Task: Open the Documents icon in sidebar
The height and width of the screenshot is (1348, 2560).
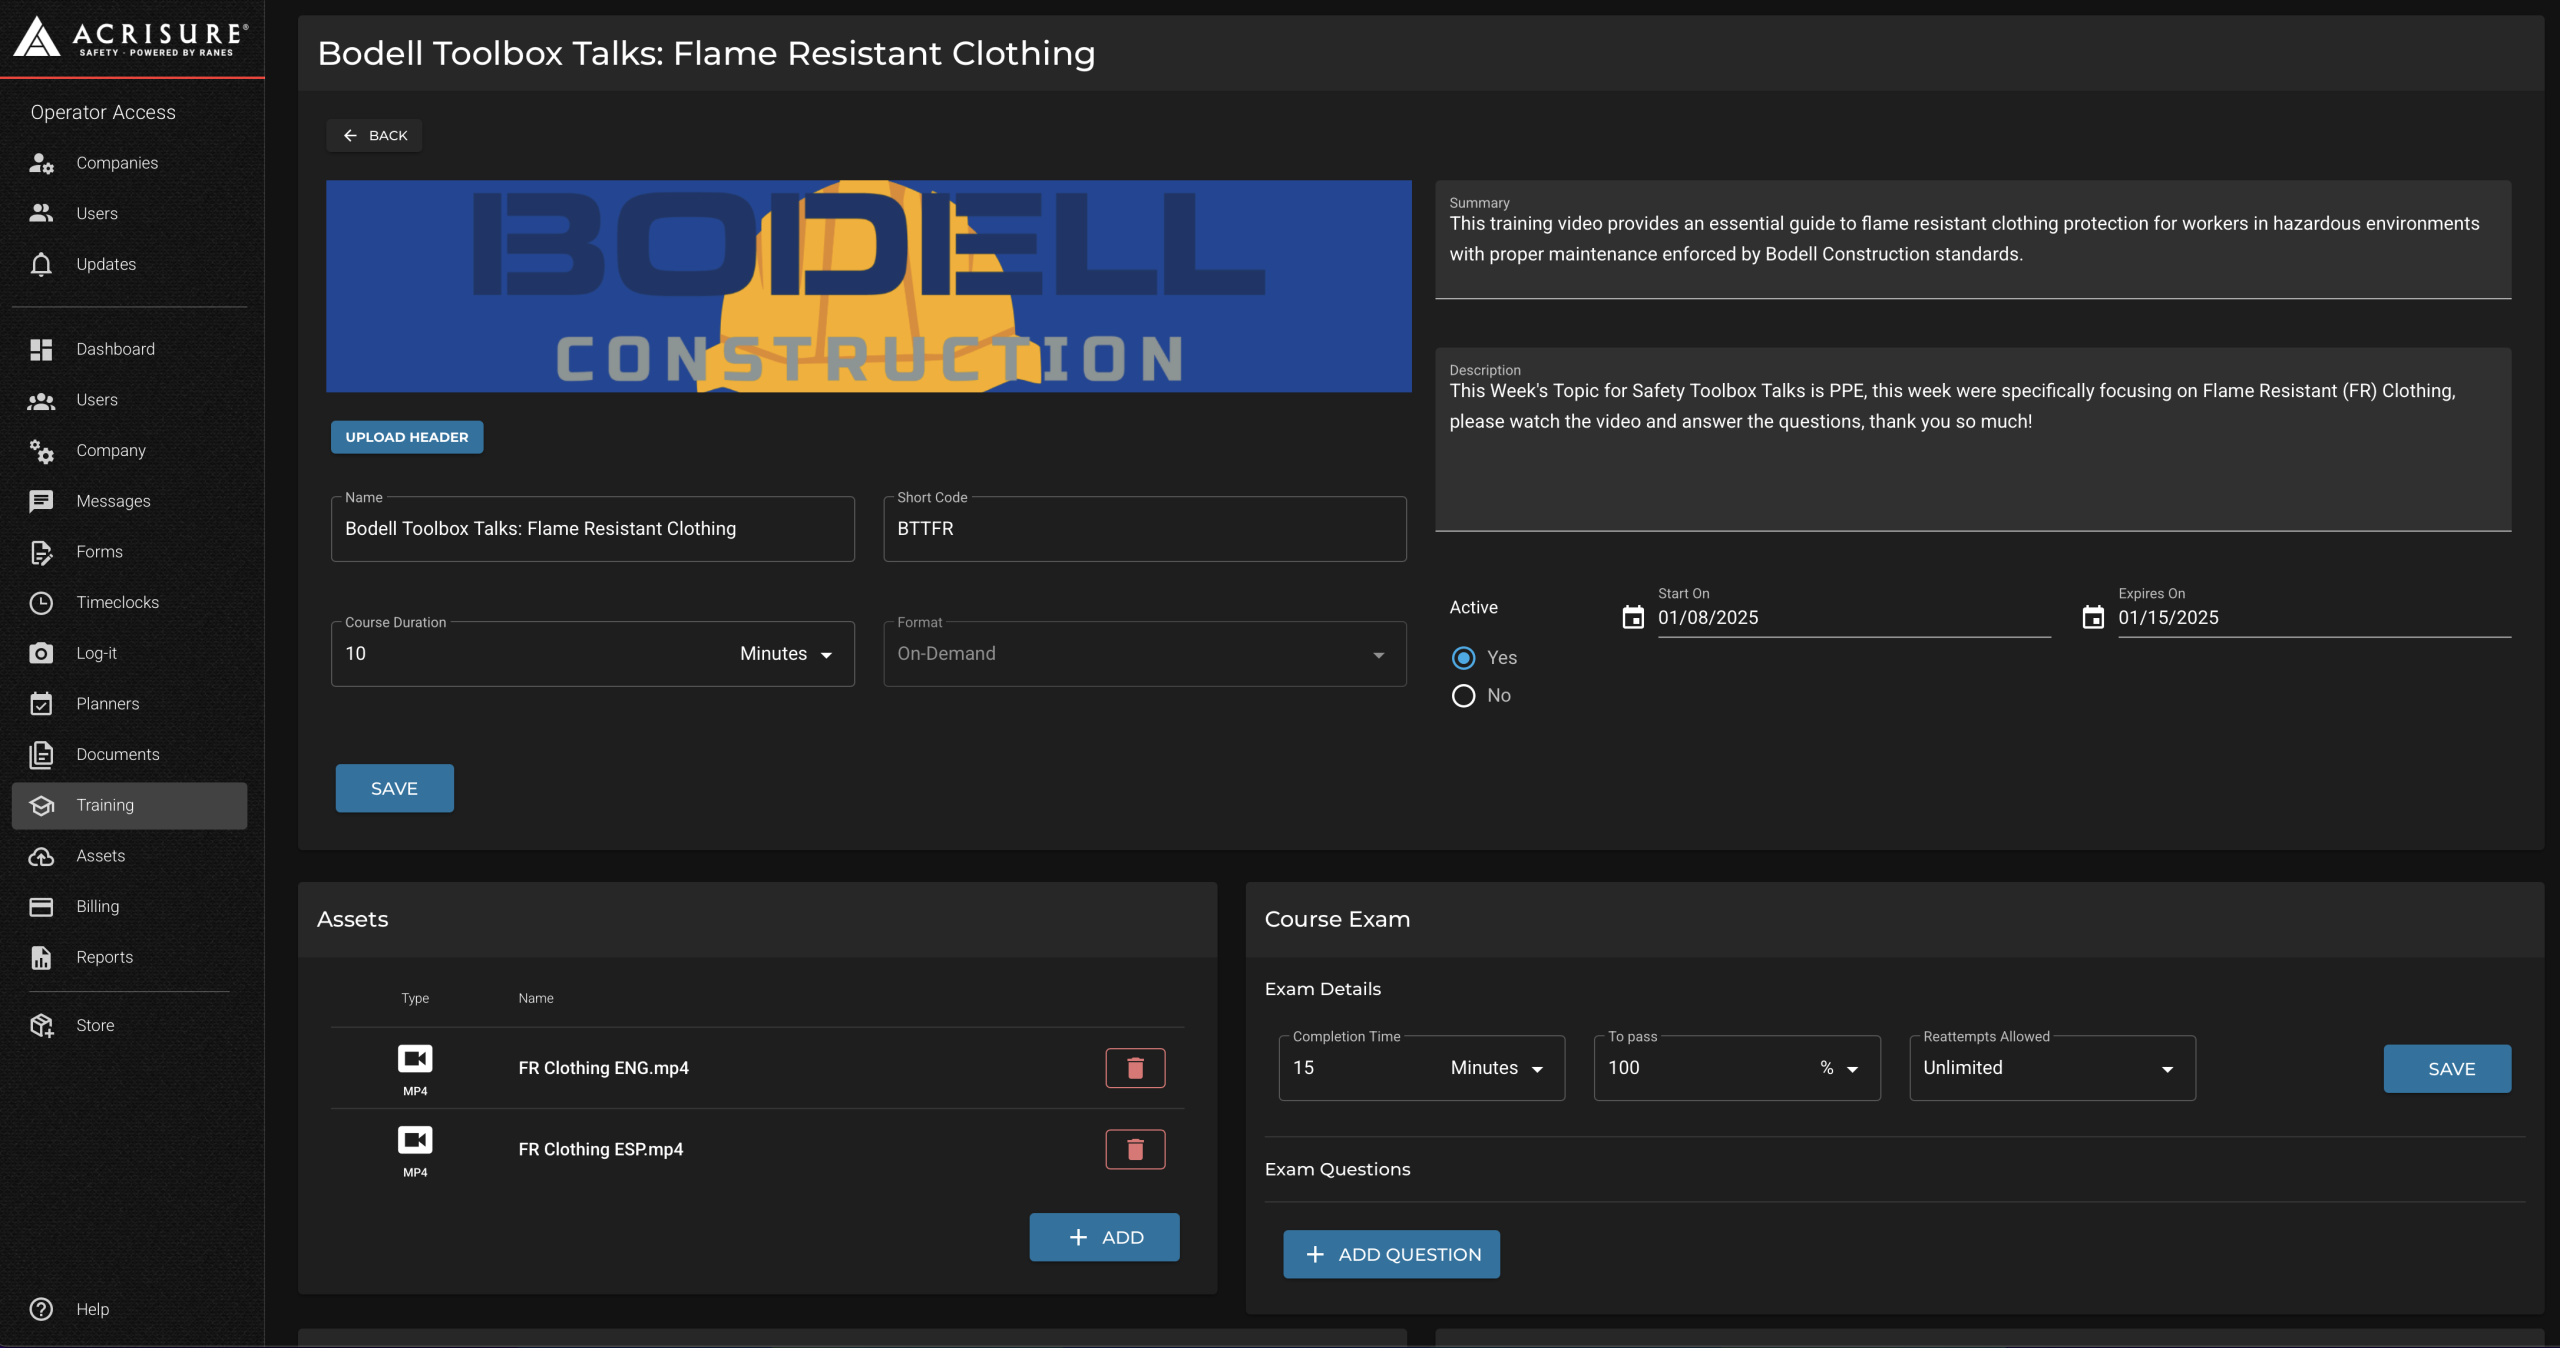Action: pos(41,755)
